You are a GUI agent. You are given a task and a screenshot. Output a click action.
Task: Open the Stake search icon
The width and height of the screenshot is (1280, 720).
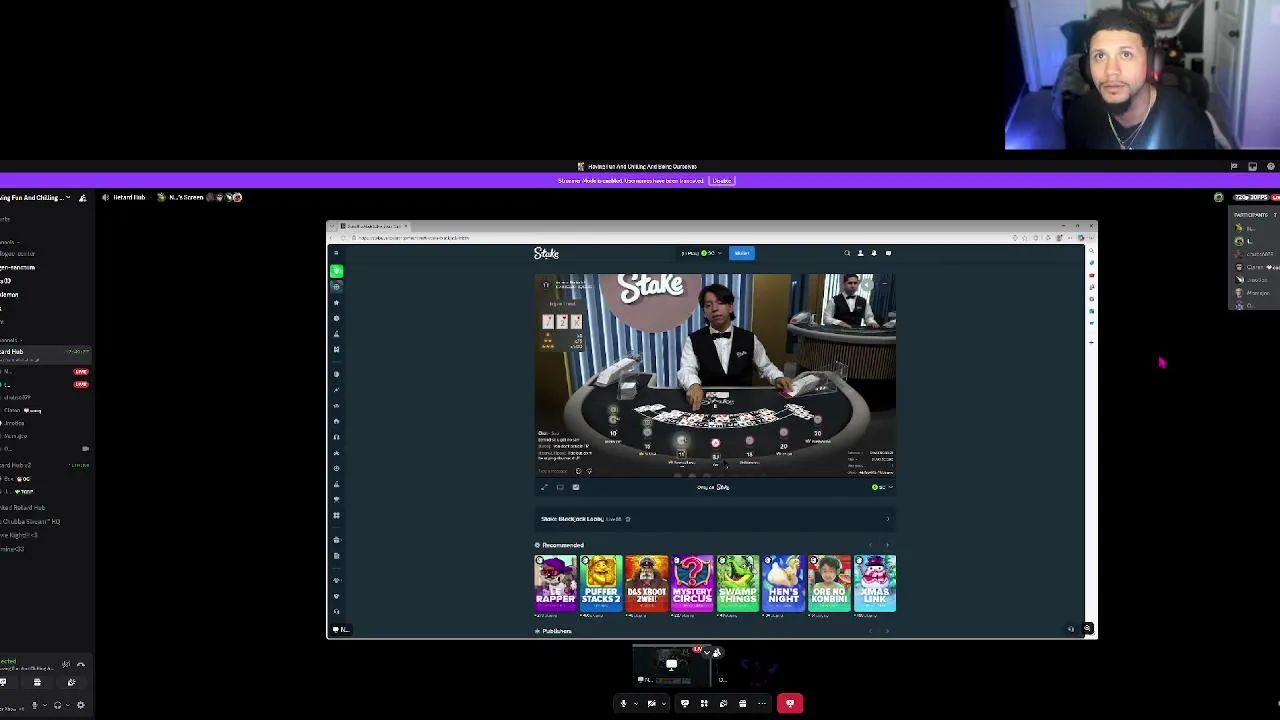847,253
